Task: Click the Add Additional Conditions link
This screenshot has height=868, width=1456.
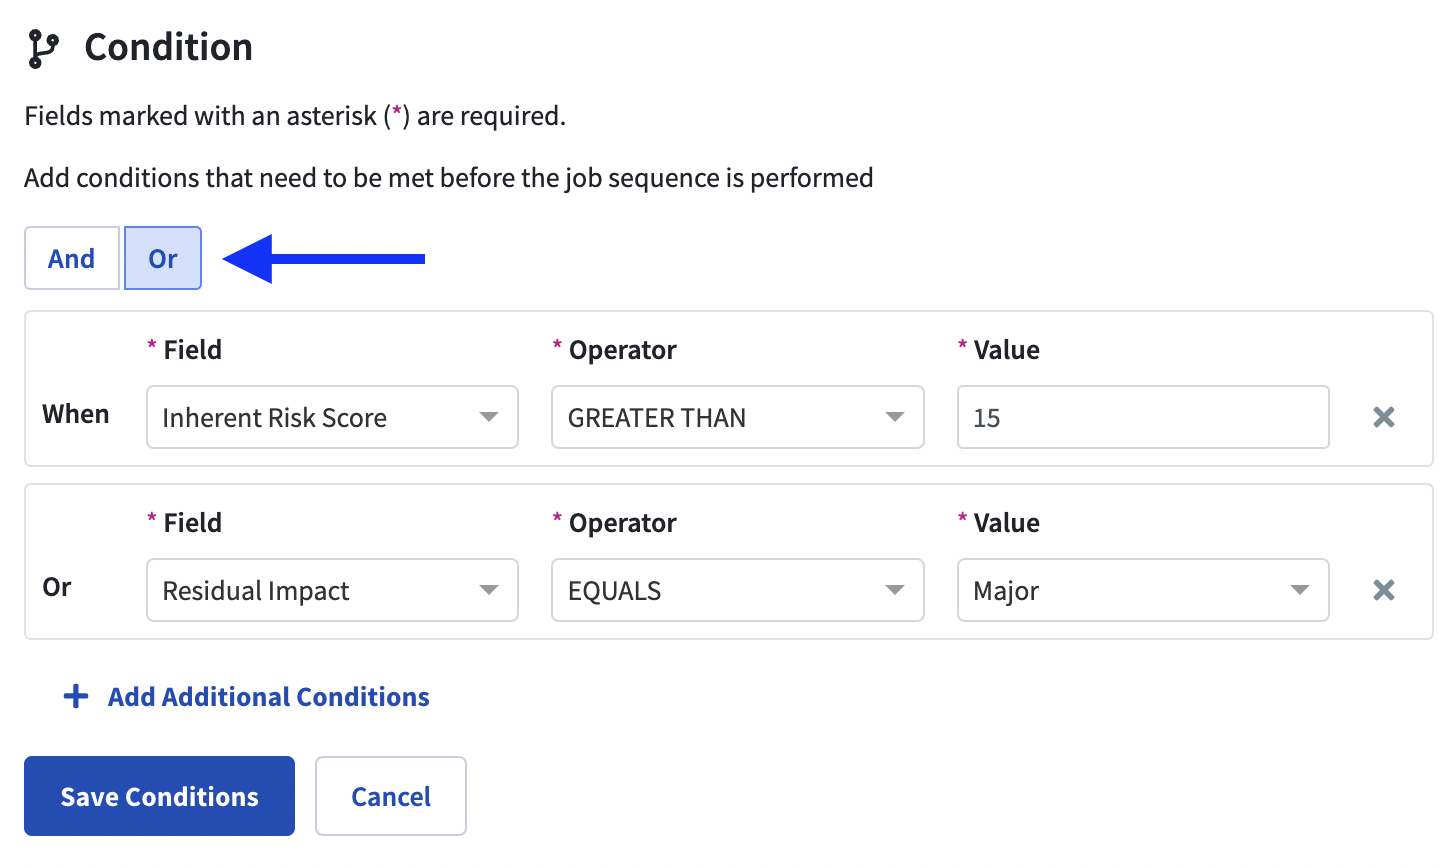Action: [269, 697]
